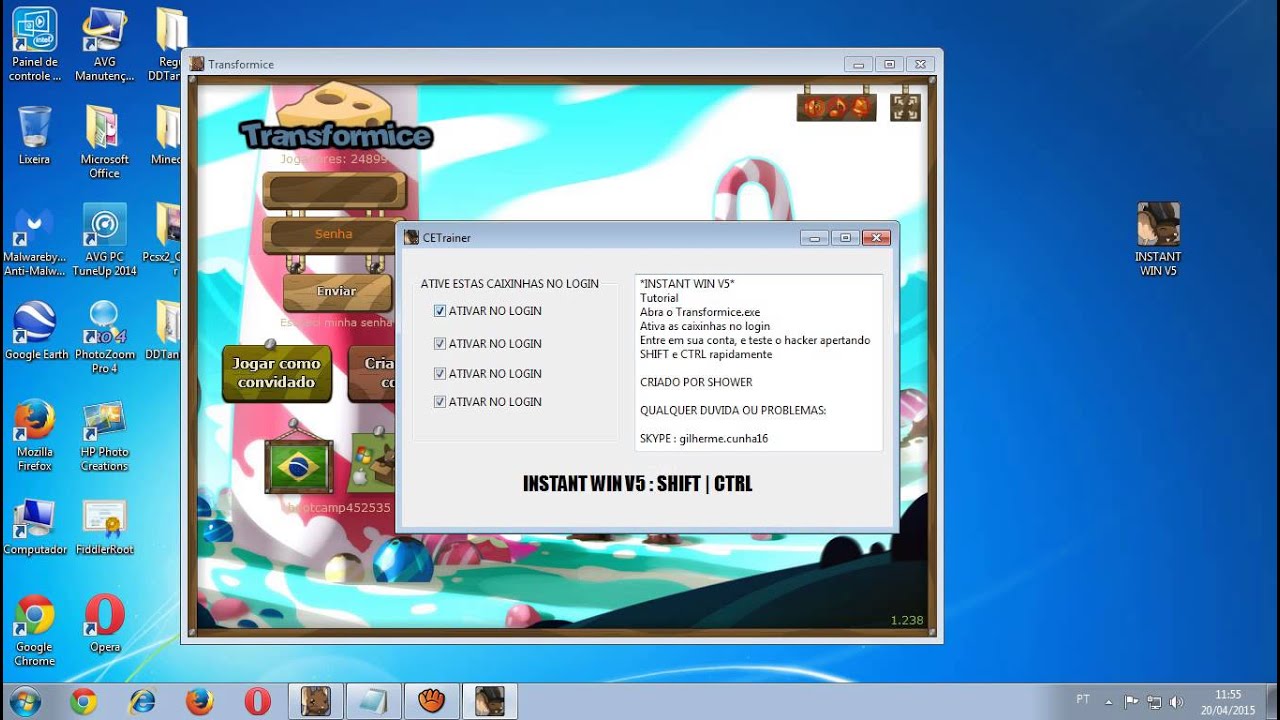Maximize the CETrainer window
Image resolution: width=1280 pixels, height=720 pixels.
(845, 238)
